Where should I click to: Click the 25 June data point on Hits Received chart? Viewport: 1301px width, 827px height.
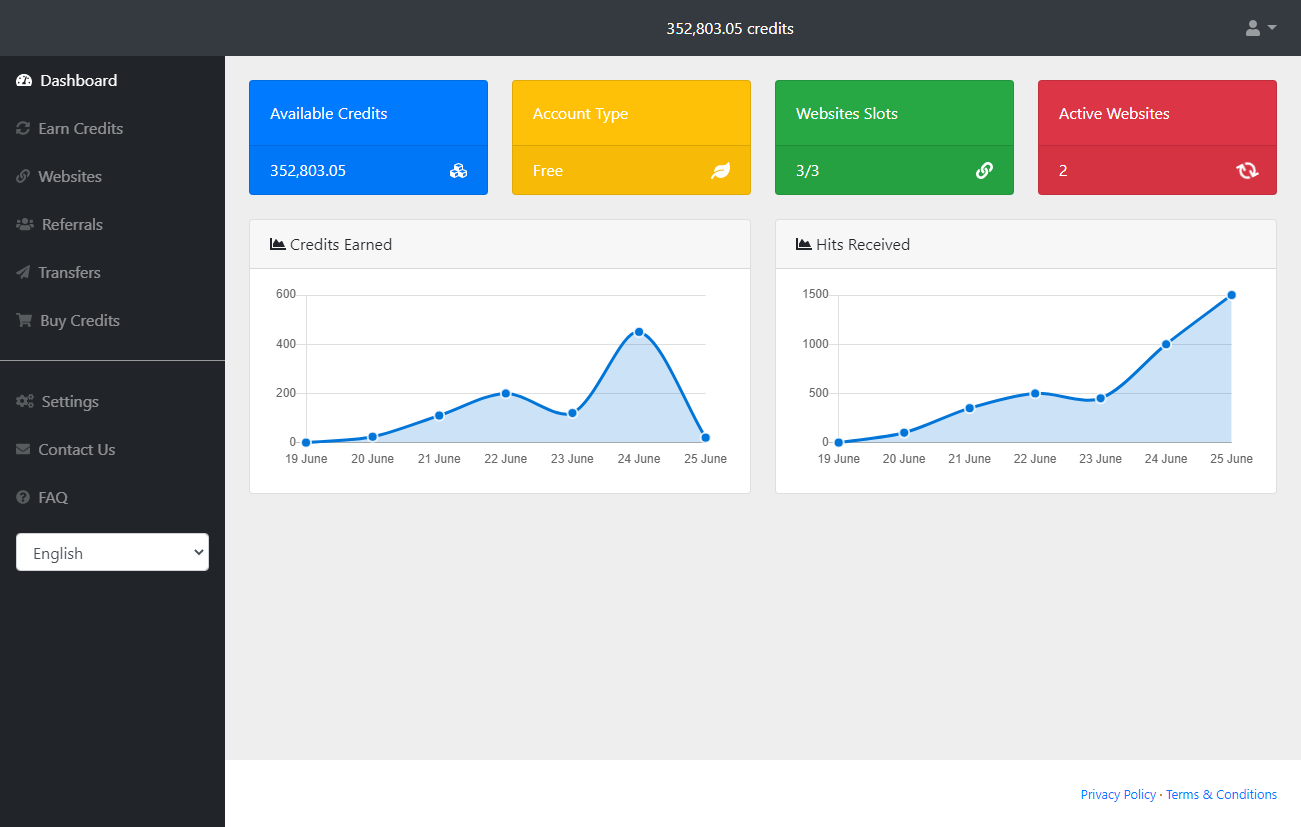[x=1231, y=295]
